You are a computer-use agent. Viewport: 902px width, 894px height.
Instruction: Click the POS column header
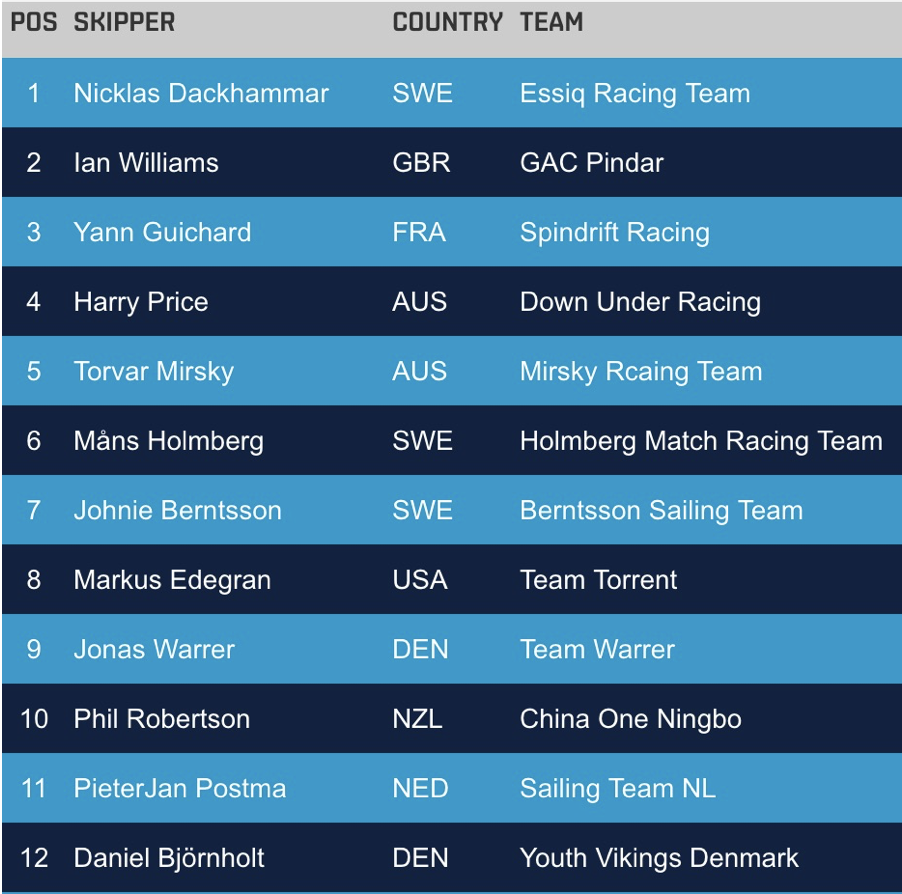coord(34,23)
